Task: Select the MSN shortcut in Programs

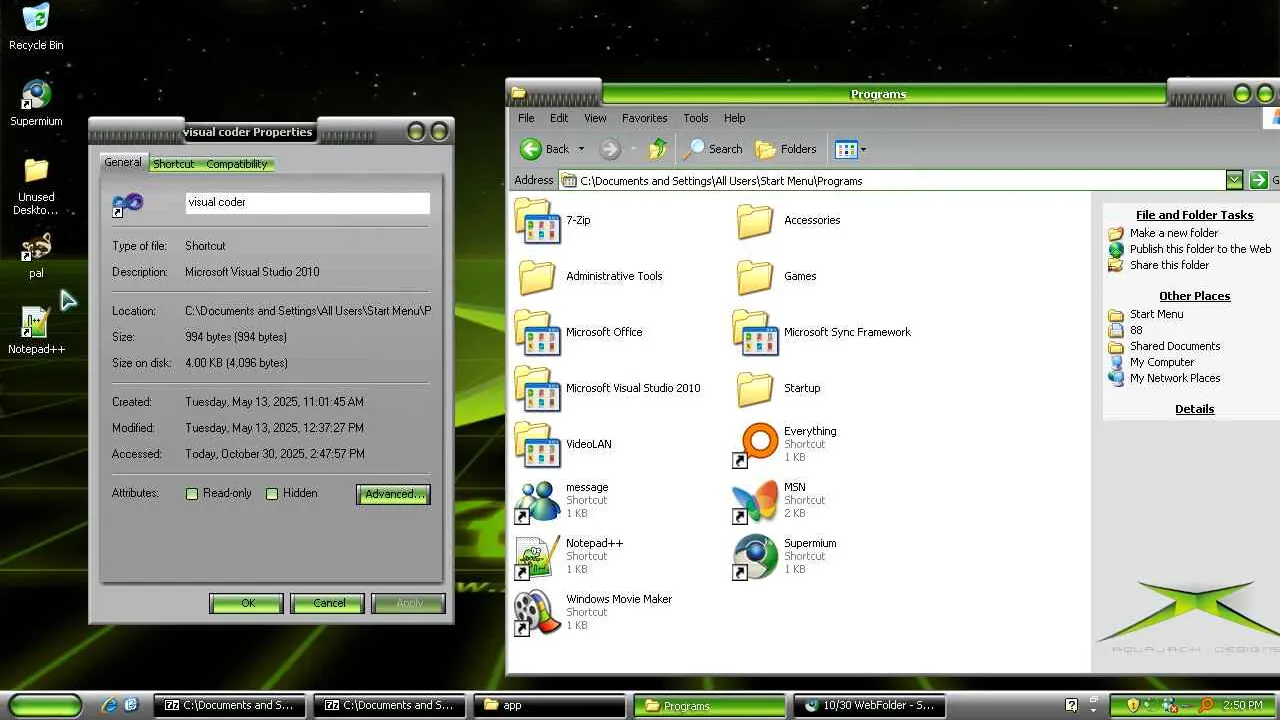Action: [x=779, y=500]
